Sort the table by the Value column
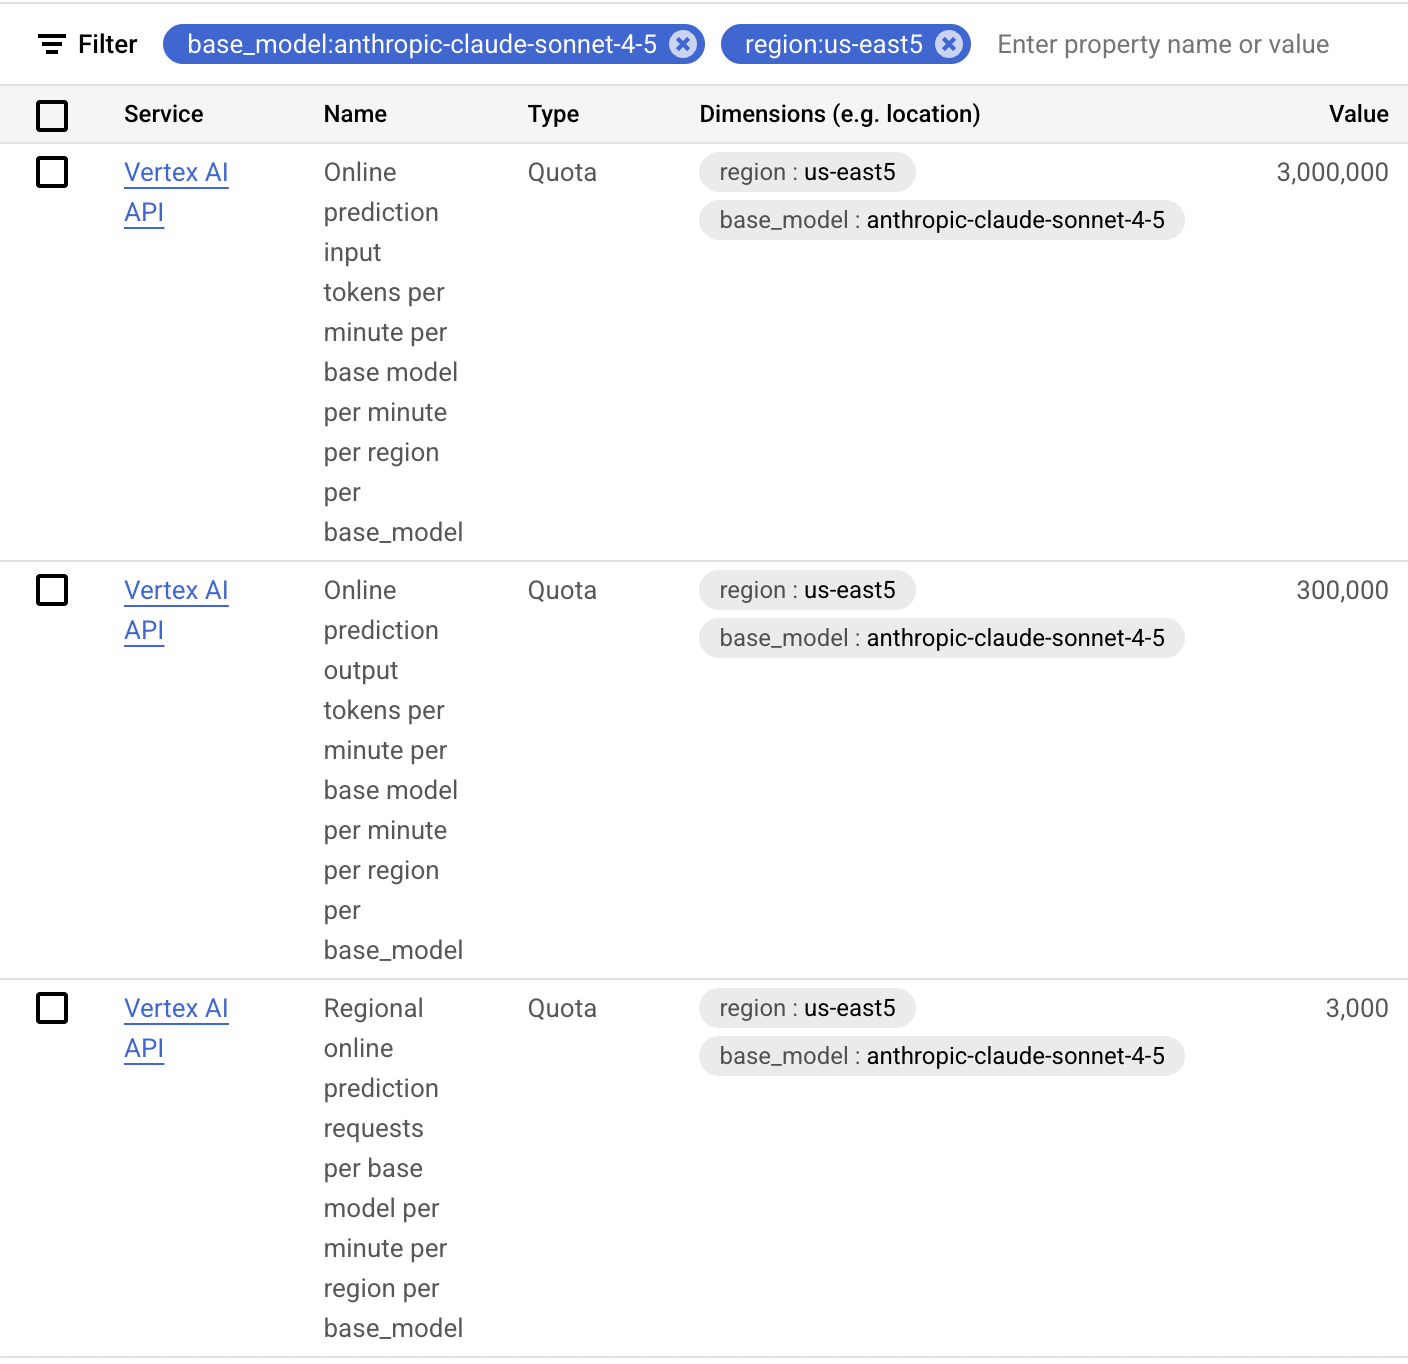1408x1364 pixels. click(x=1358, y=114)
